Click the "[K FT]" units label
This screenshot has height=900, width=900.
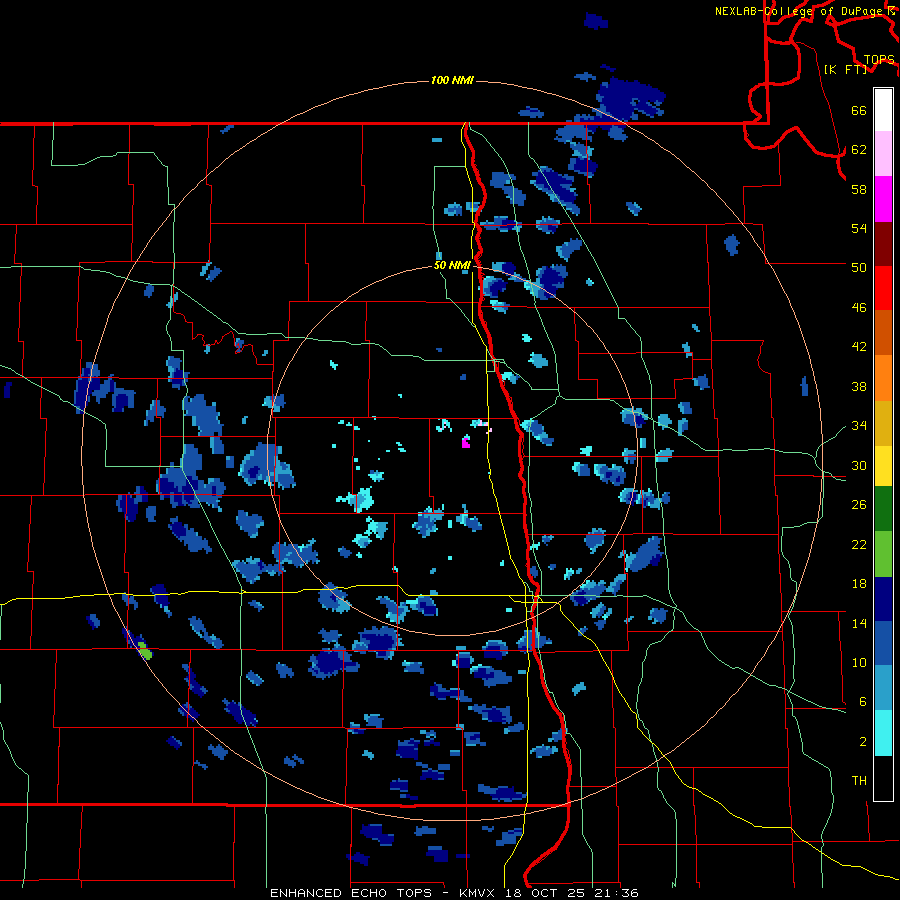click(x=845, y=69)
